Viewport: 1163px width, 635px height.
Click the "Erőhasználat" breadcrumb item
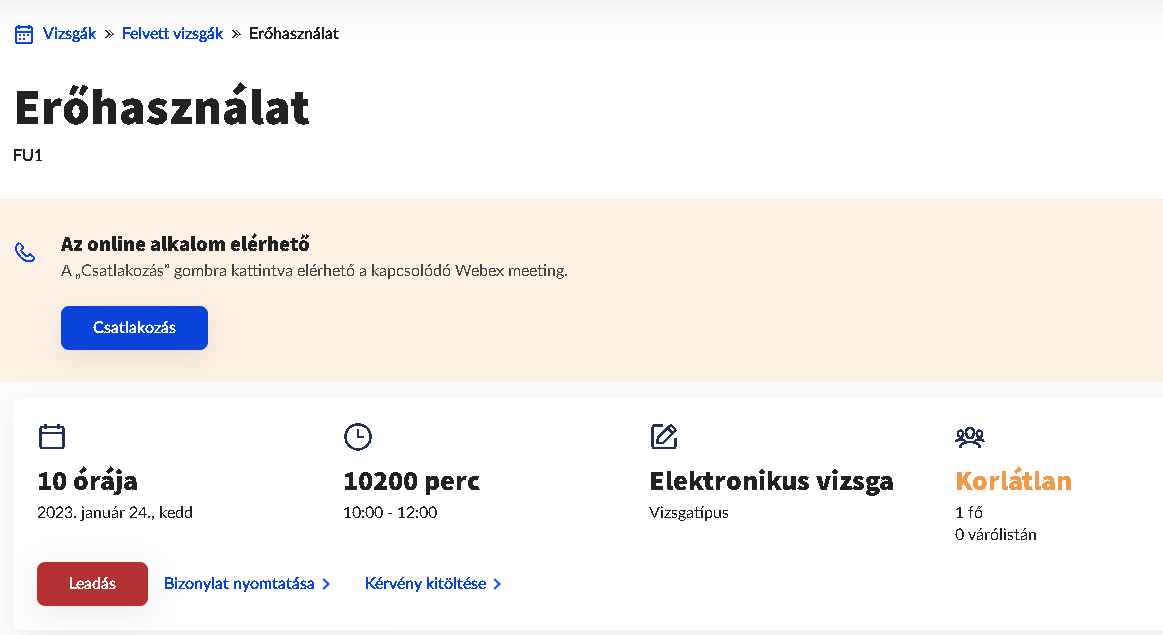point(294,34)
